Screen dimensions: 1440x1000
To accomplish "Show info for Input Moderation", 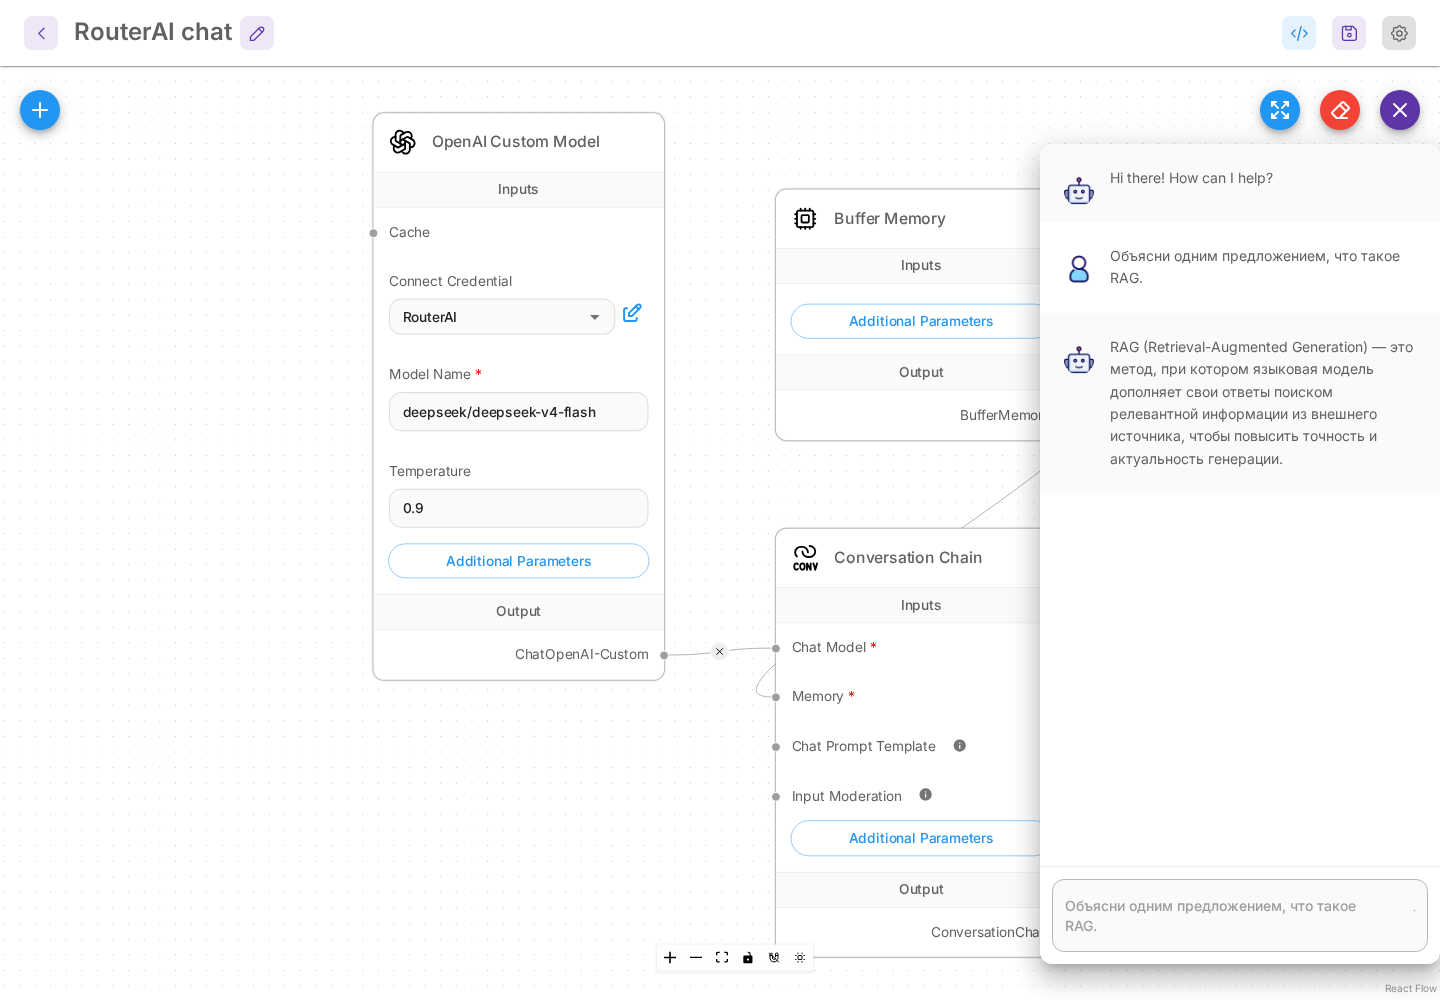I will click(x=926, y=795).
